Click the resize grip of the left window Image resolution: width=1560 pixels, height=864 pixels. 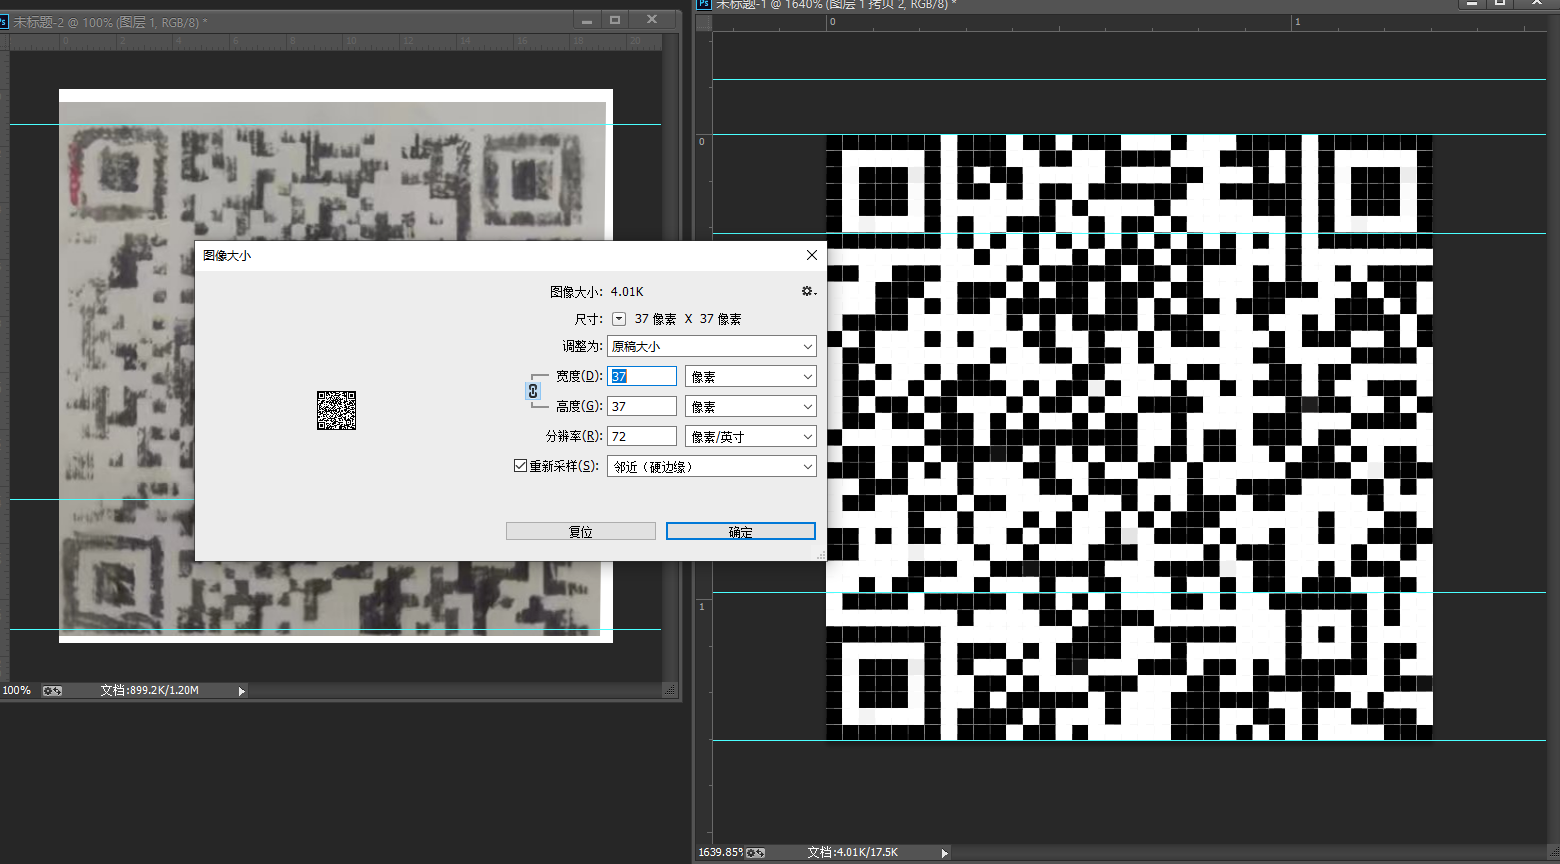670,690
